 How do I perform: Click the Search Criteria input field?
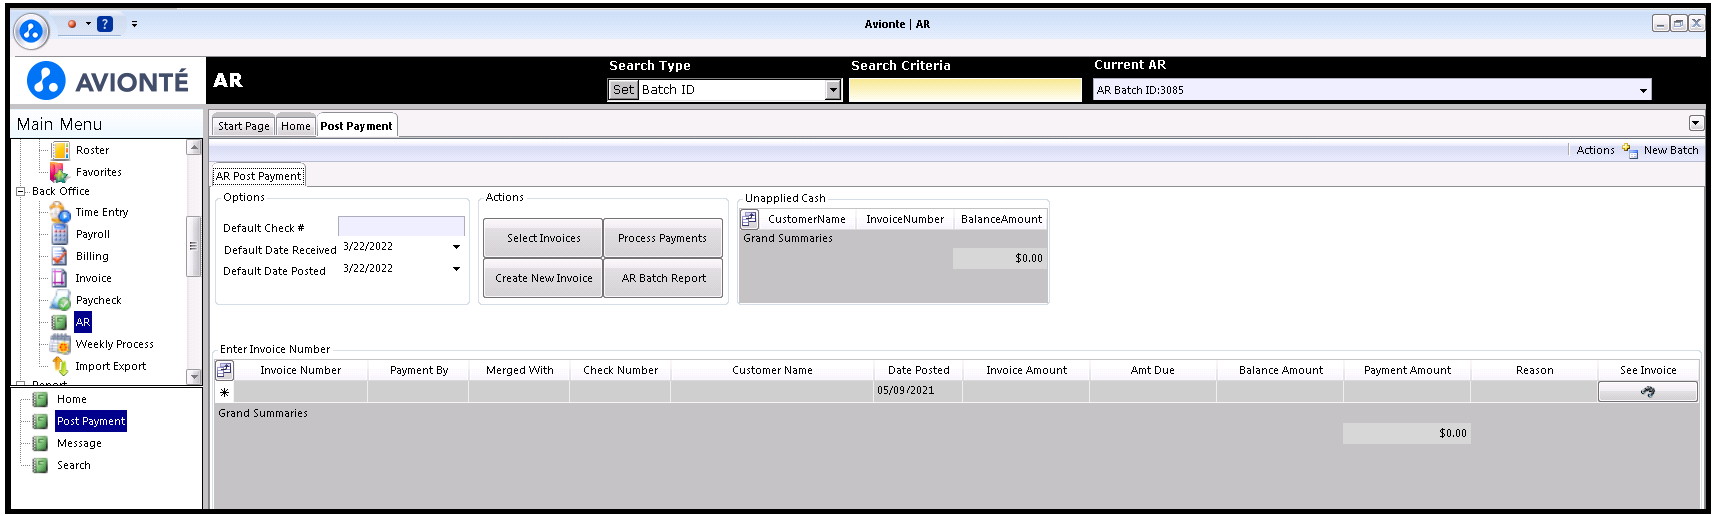click(x=965, y=90)
